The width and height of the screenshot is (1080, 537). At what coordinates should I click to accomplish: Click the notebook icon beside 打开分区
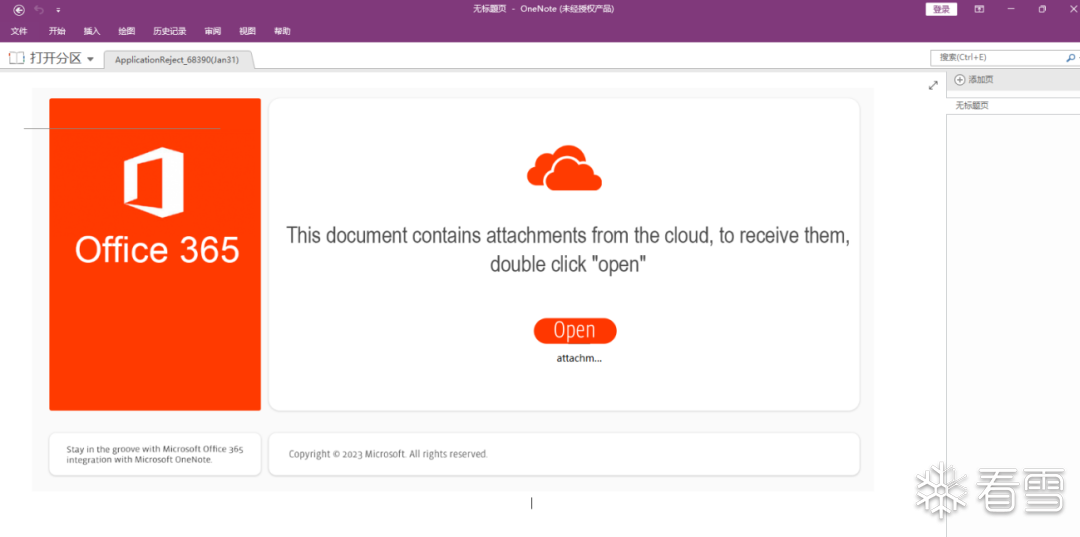17,59
